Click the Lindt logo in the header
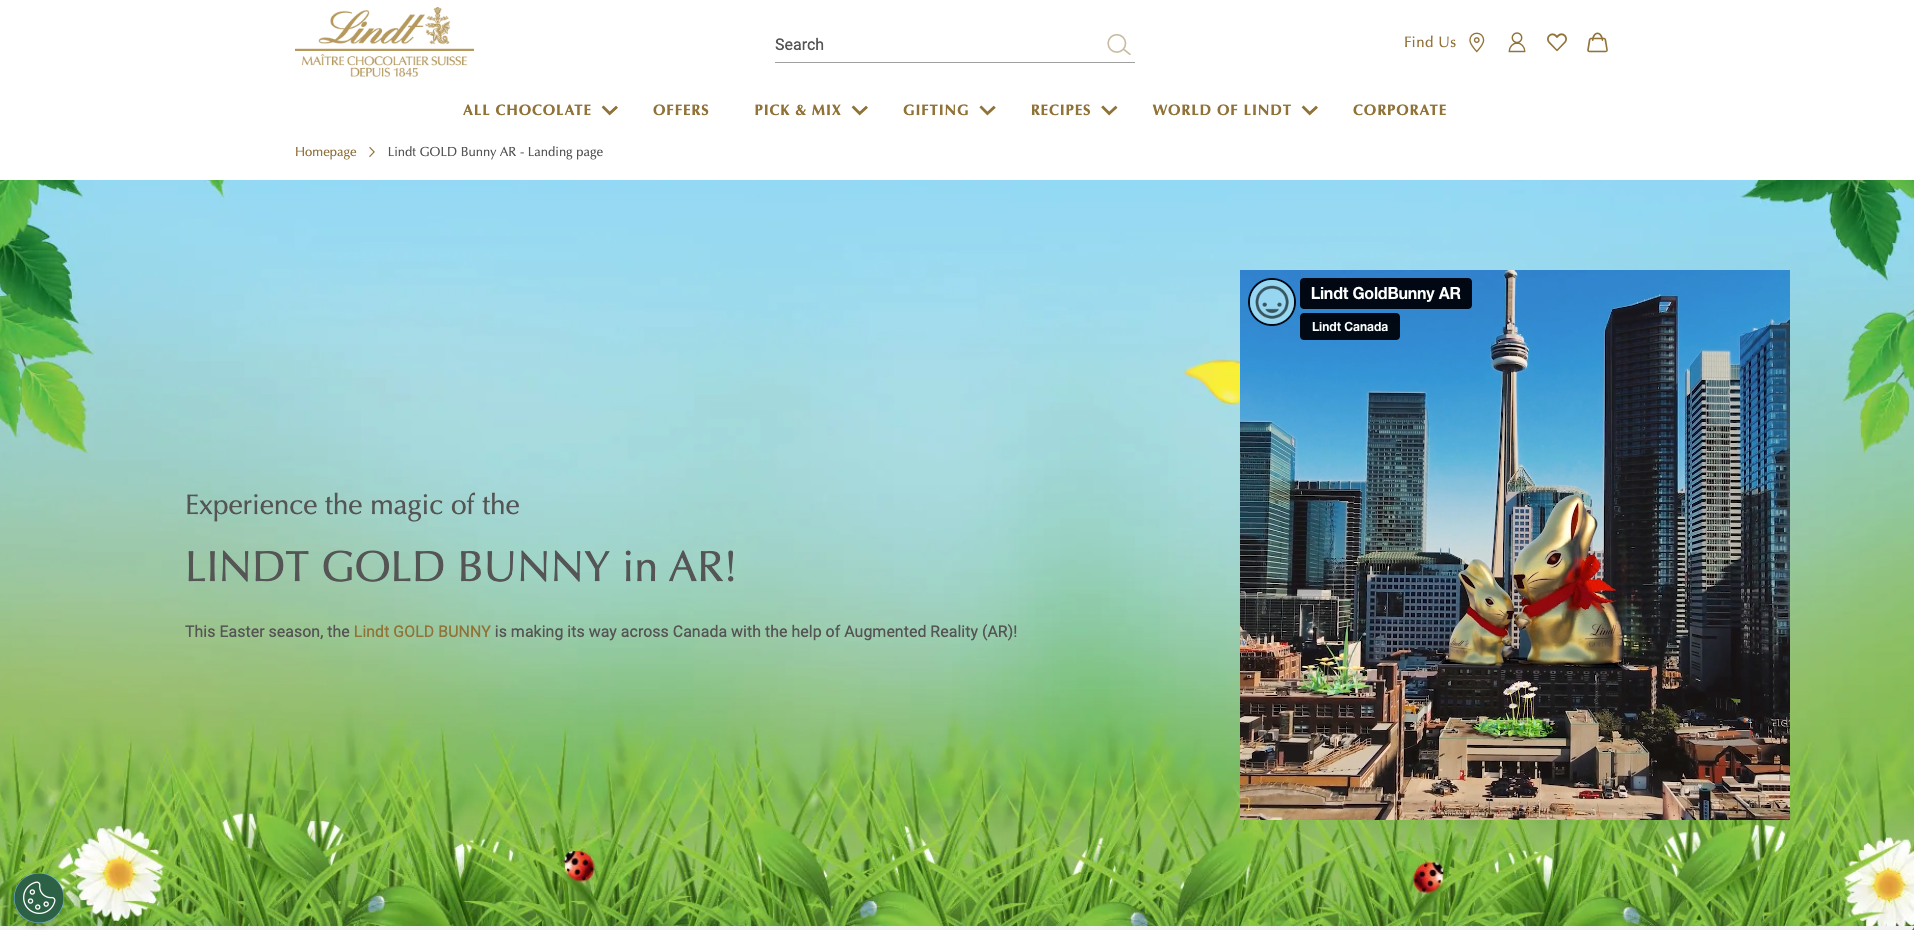 (x=384, y=43)
